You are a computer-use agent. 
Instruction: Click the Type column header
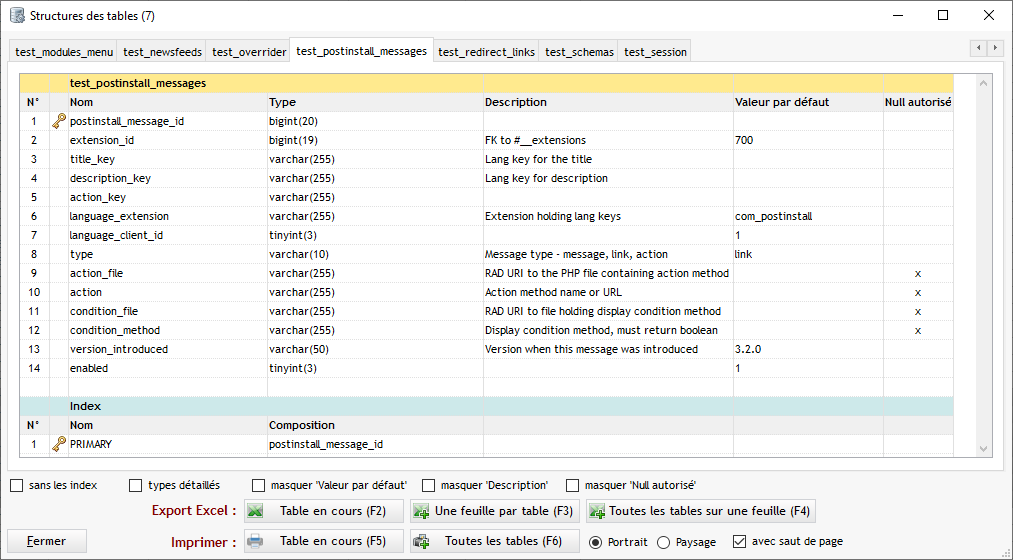tap(375, 102)
